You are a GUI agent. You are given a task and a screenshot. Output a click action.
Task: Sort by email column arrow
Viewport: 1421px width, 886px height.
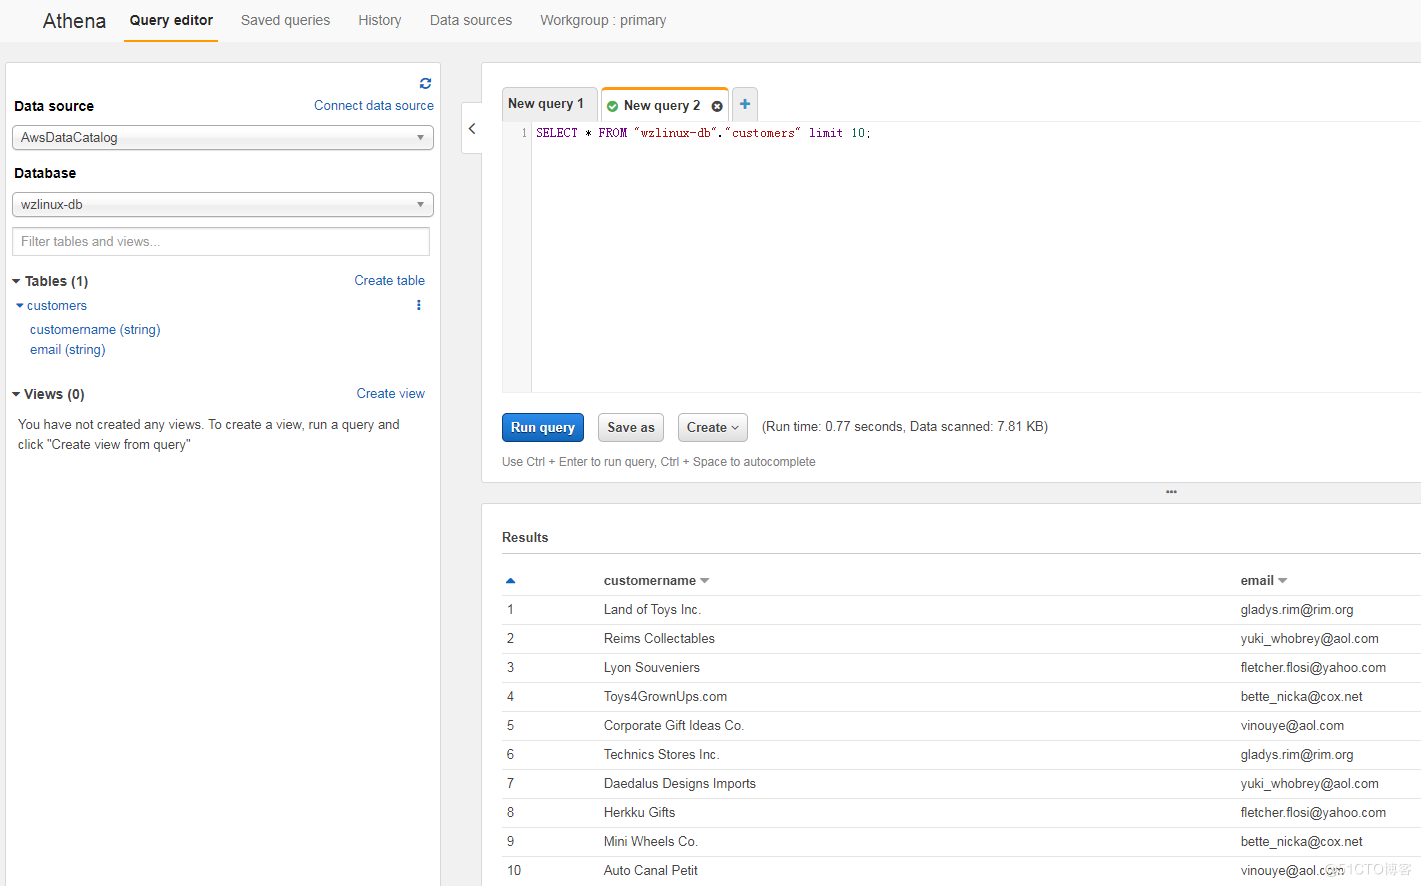click(1282, 581)
